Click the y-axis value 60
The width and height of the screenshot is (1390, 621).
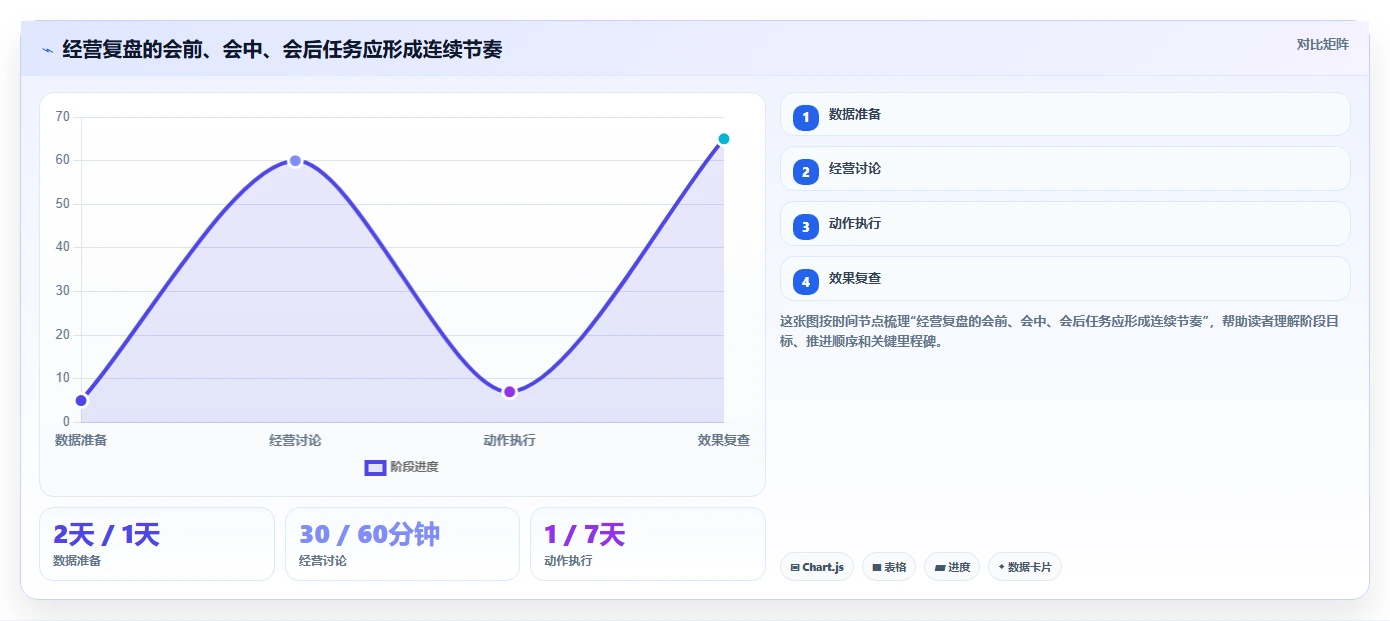[x=63, y=160]
